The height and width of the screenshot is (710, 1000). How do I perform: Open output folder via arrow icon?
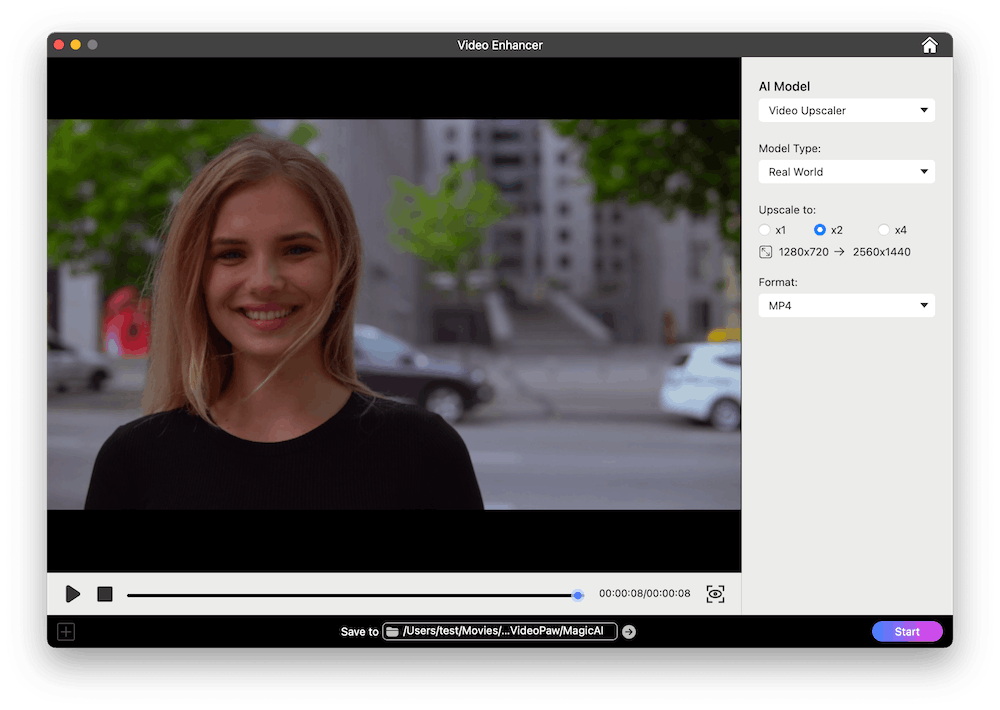click(629, 632)
